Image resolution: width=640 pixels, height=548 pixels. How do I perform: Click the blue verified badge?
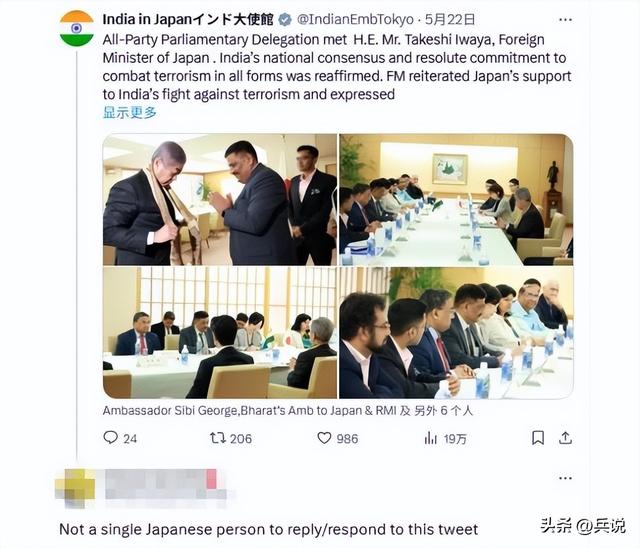[x=285, y=20]
